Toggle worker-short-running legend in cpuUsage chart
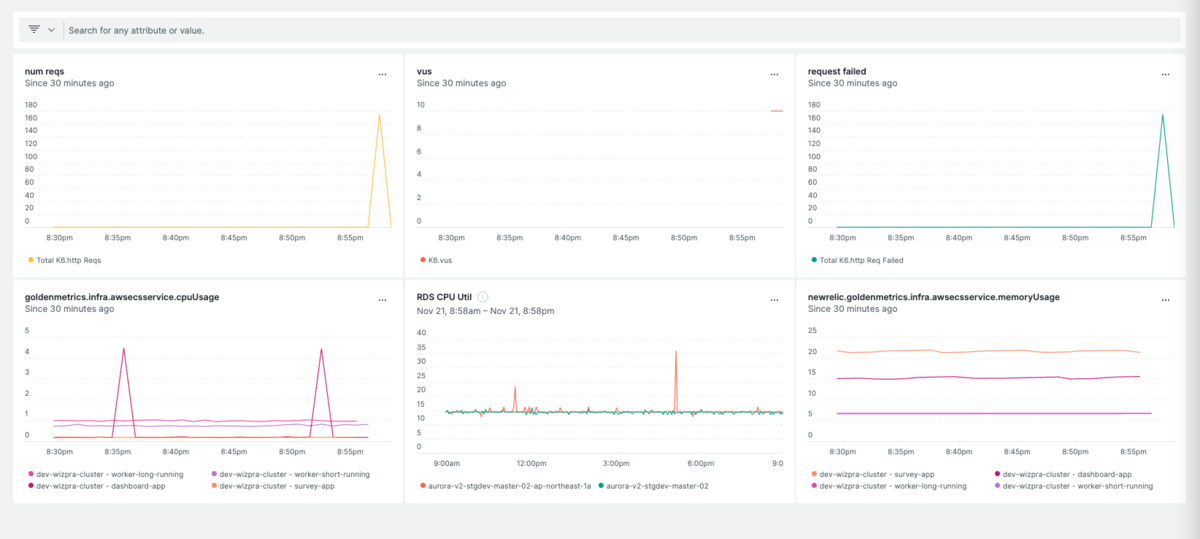Image resolution: width=1200 pixels, height=539 pixels. pos(291,474)
